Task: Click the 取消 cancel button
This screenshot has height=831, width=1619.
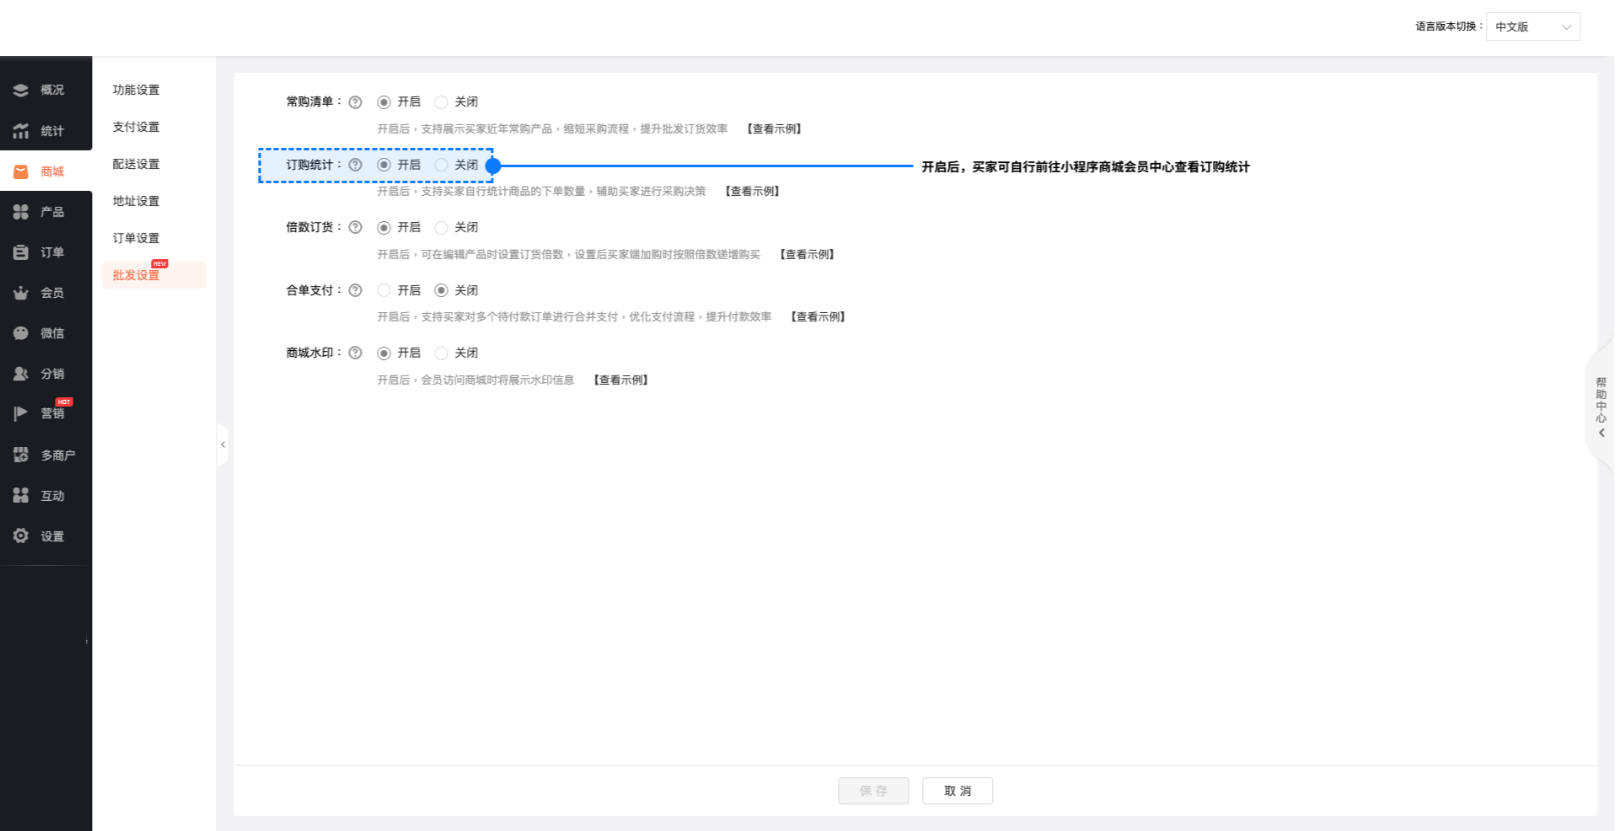Action: pos(958,791)
